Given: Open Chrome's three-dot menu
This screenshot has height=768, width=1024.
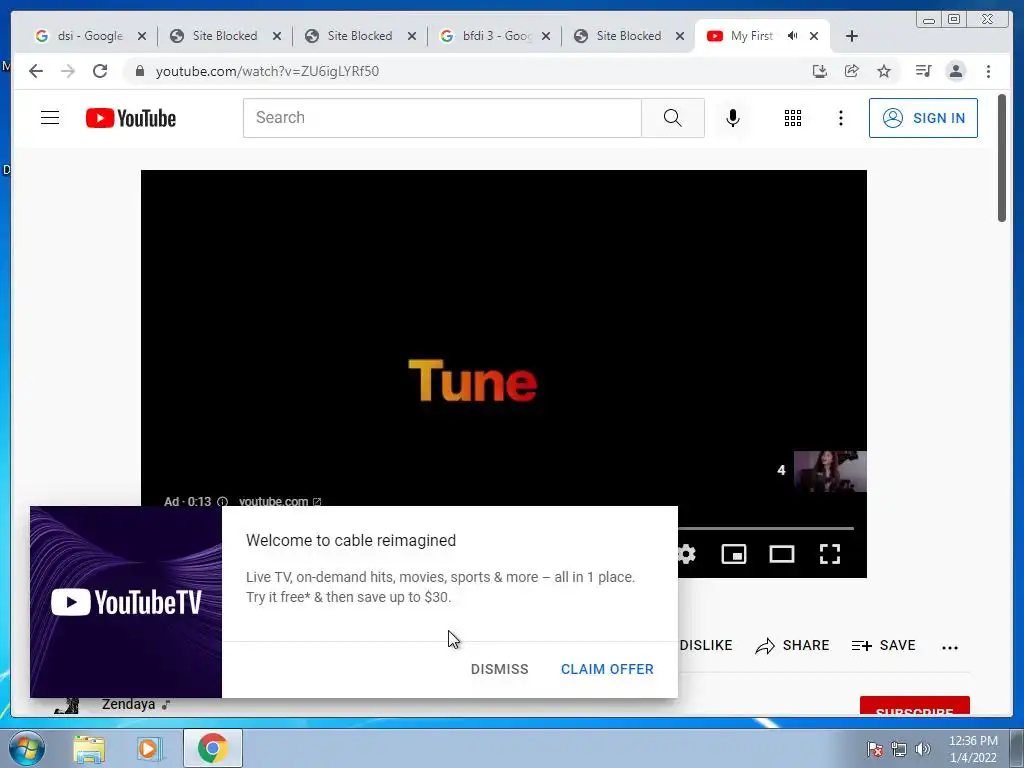Looking at the screenshot, I should [988, 71].
